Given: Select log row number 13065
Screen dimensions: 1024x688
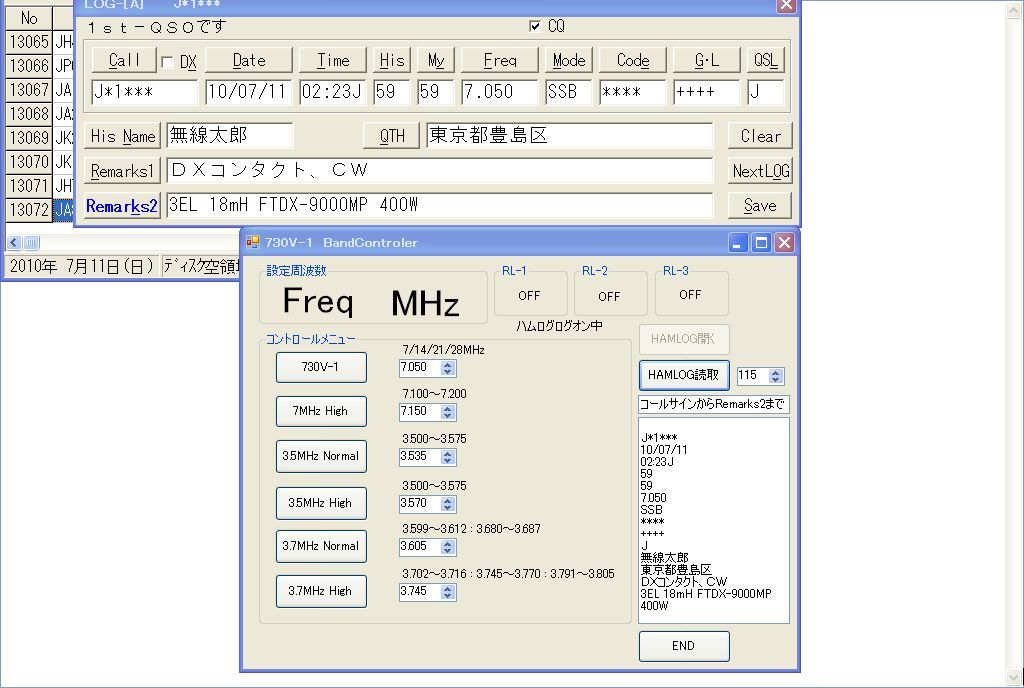Looking at the screenshot, I should (29, 42).
